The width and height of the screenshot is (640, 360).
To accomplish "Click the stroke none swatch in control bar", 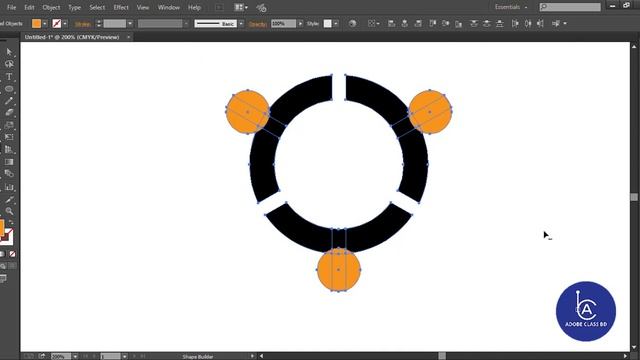I will click(57, 24).
